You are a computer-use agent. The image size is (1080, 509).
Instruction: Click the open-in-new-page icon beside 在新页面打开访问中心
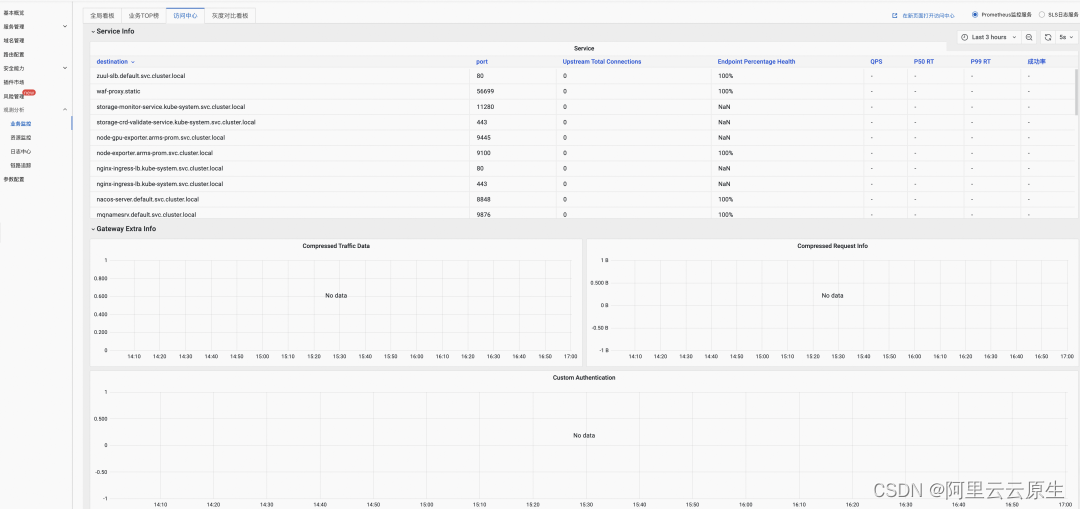(895, 15)
